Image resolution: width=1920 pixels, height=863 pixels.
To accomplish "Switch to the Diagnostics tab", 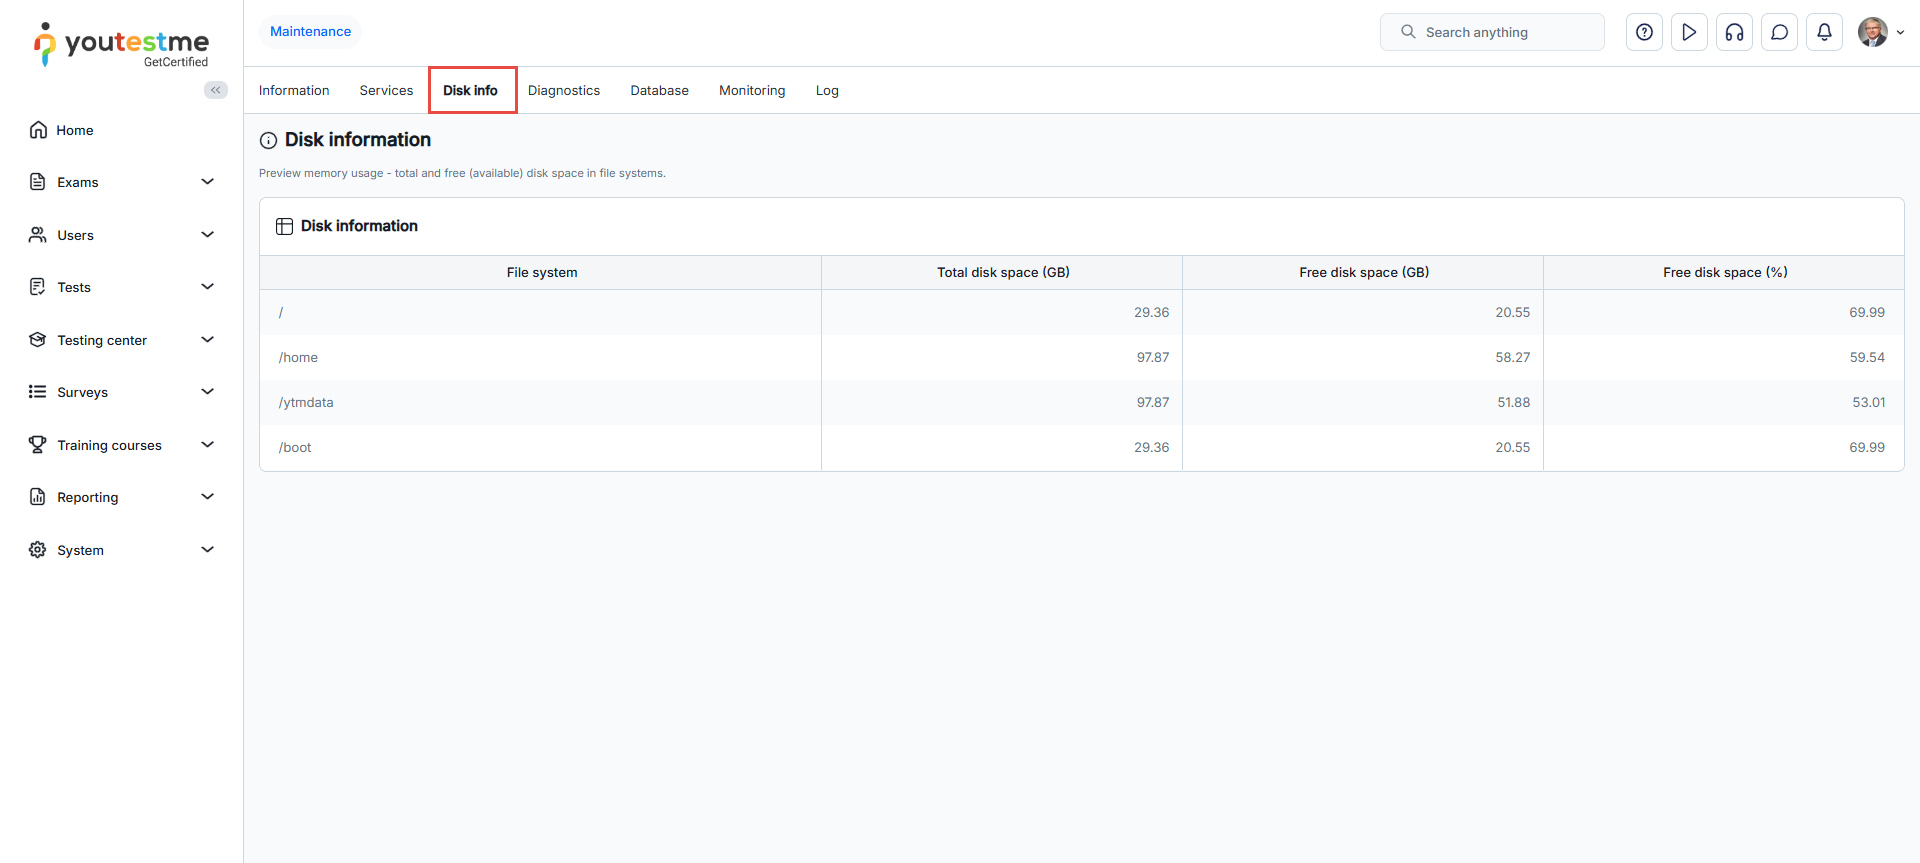I will [563, 90].
